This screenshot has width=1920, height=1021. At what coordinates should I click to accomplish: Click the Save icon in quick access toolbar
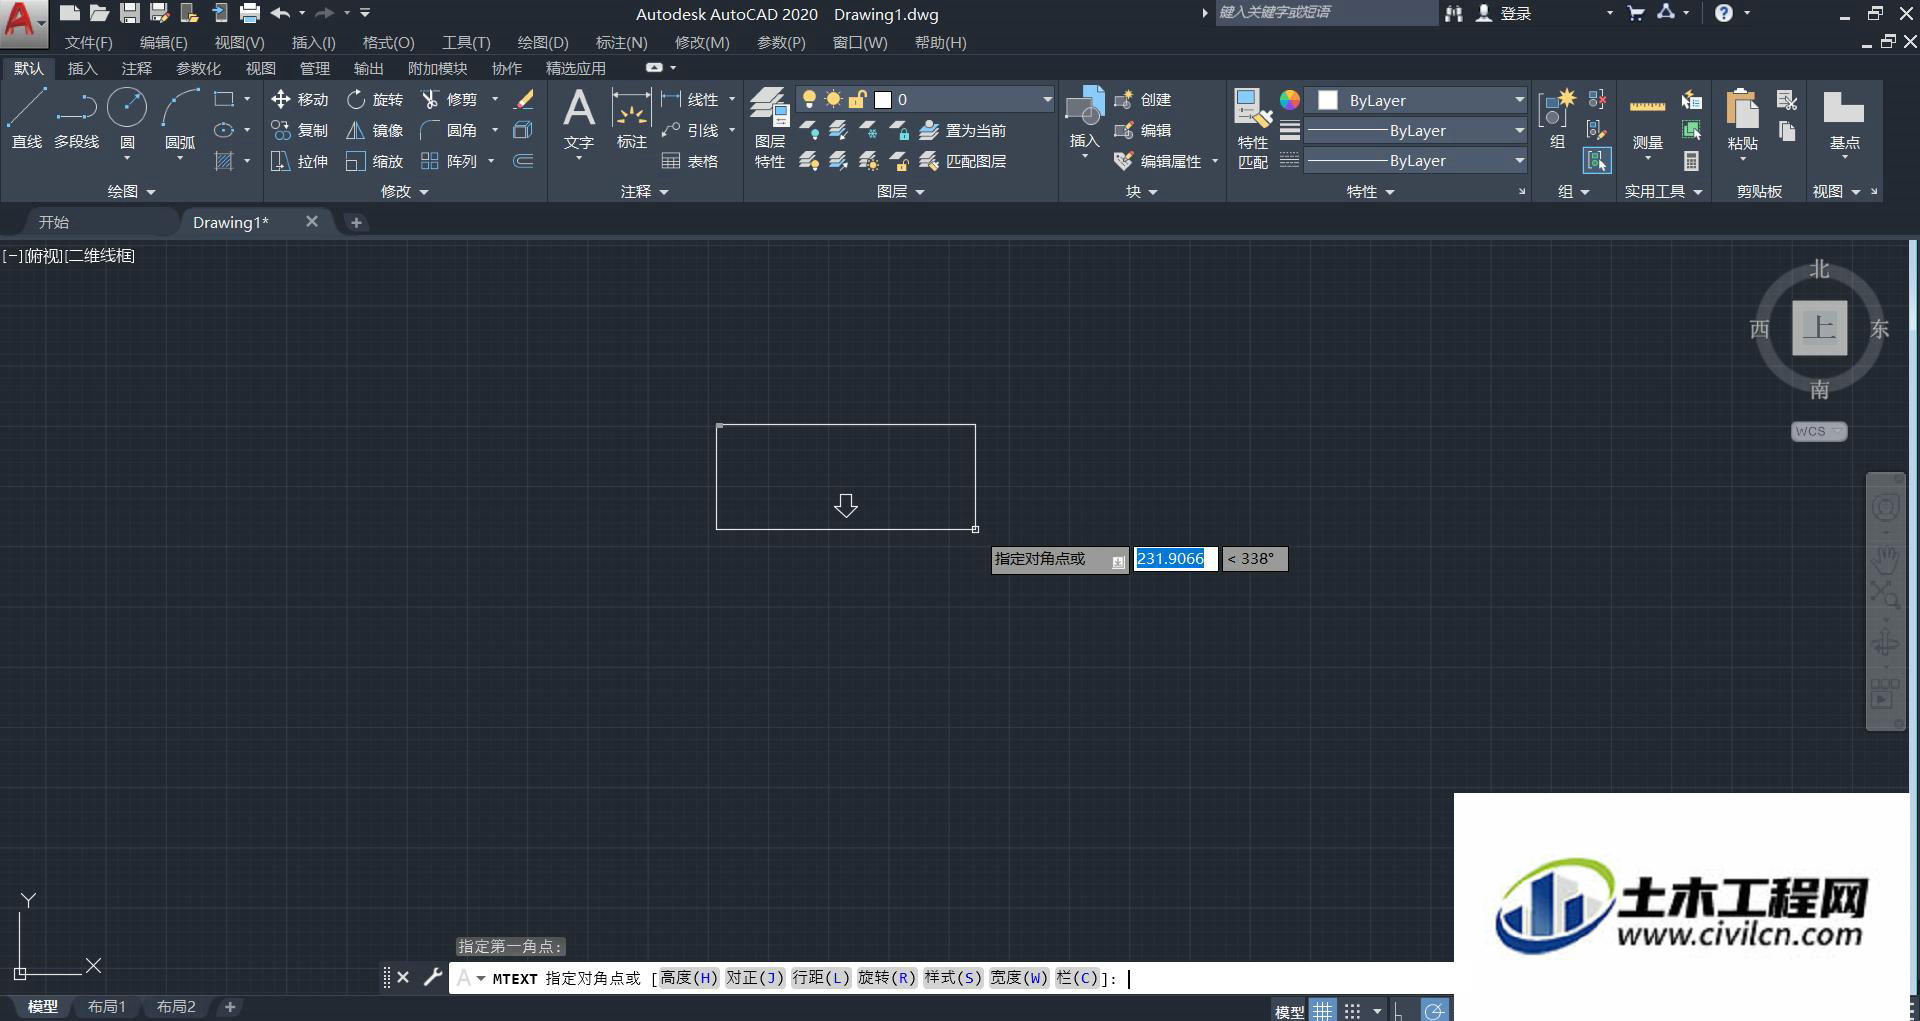tap(129, 13)
